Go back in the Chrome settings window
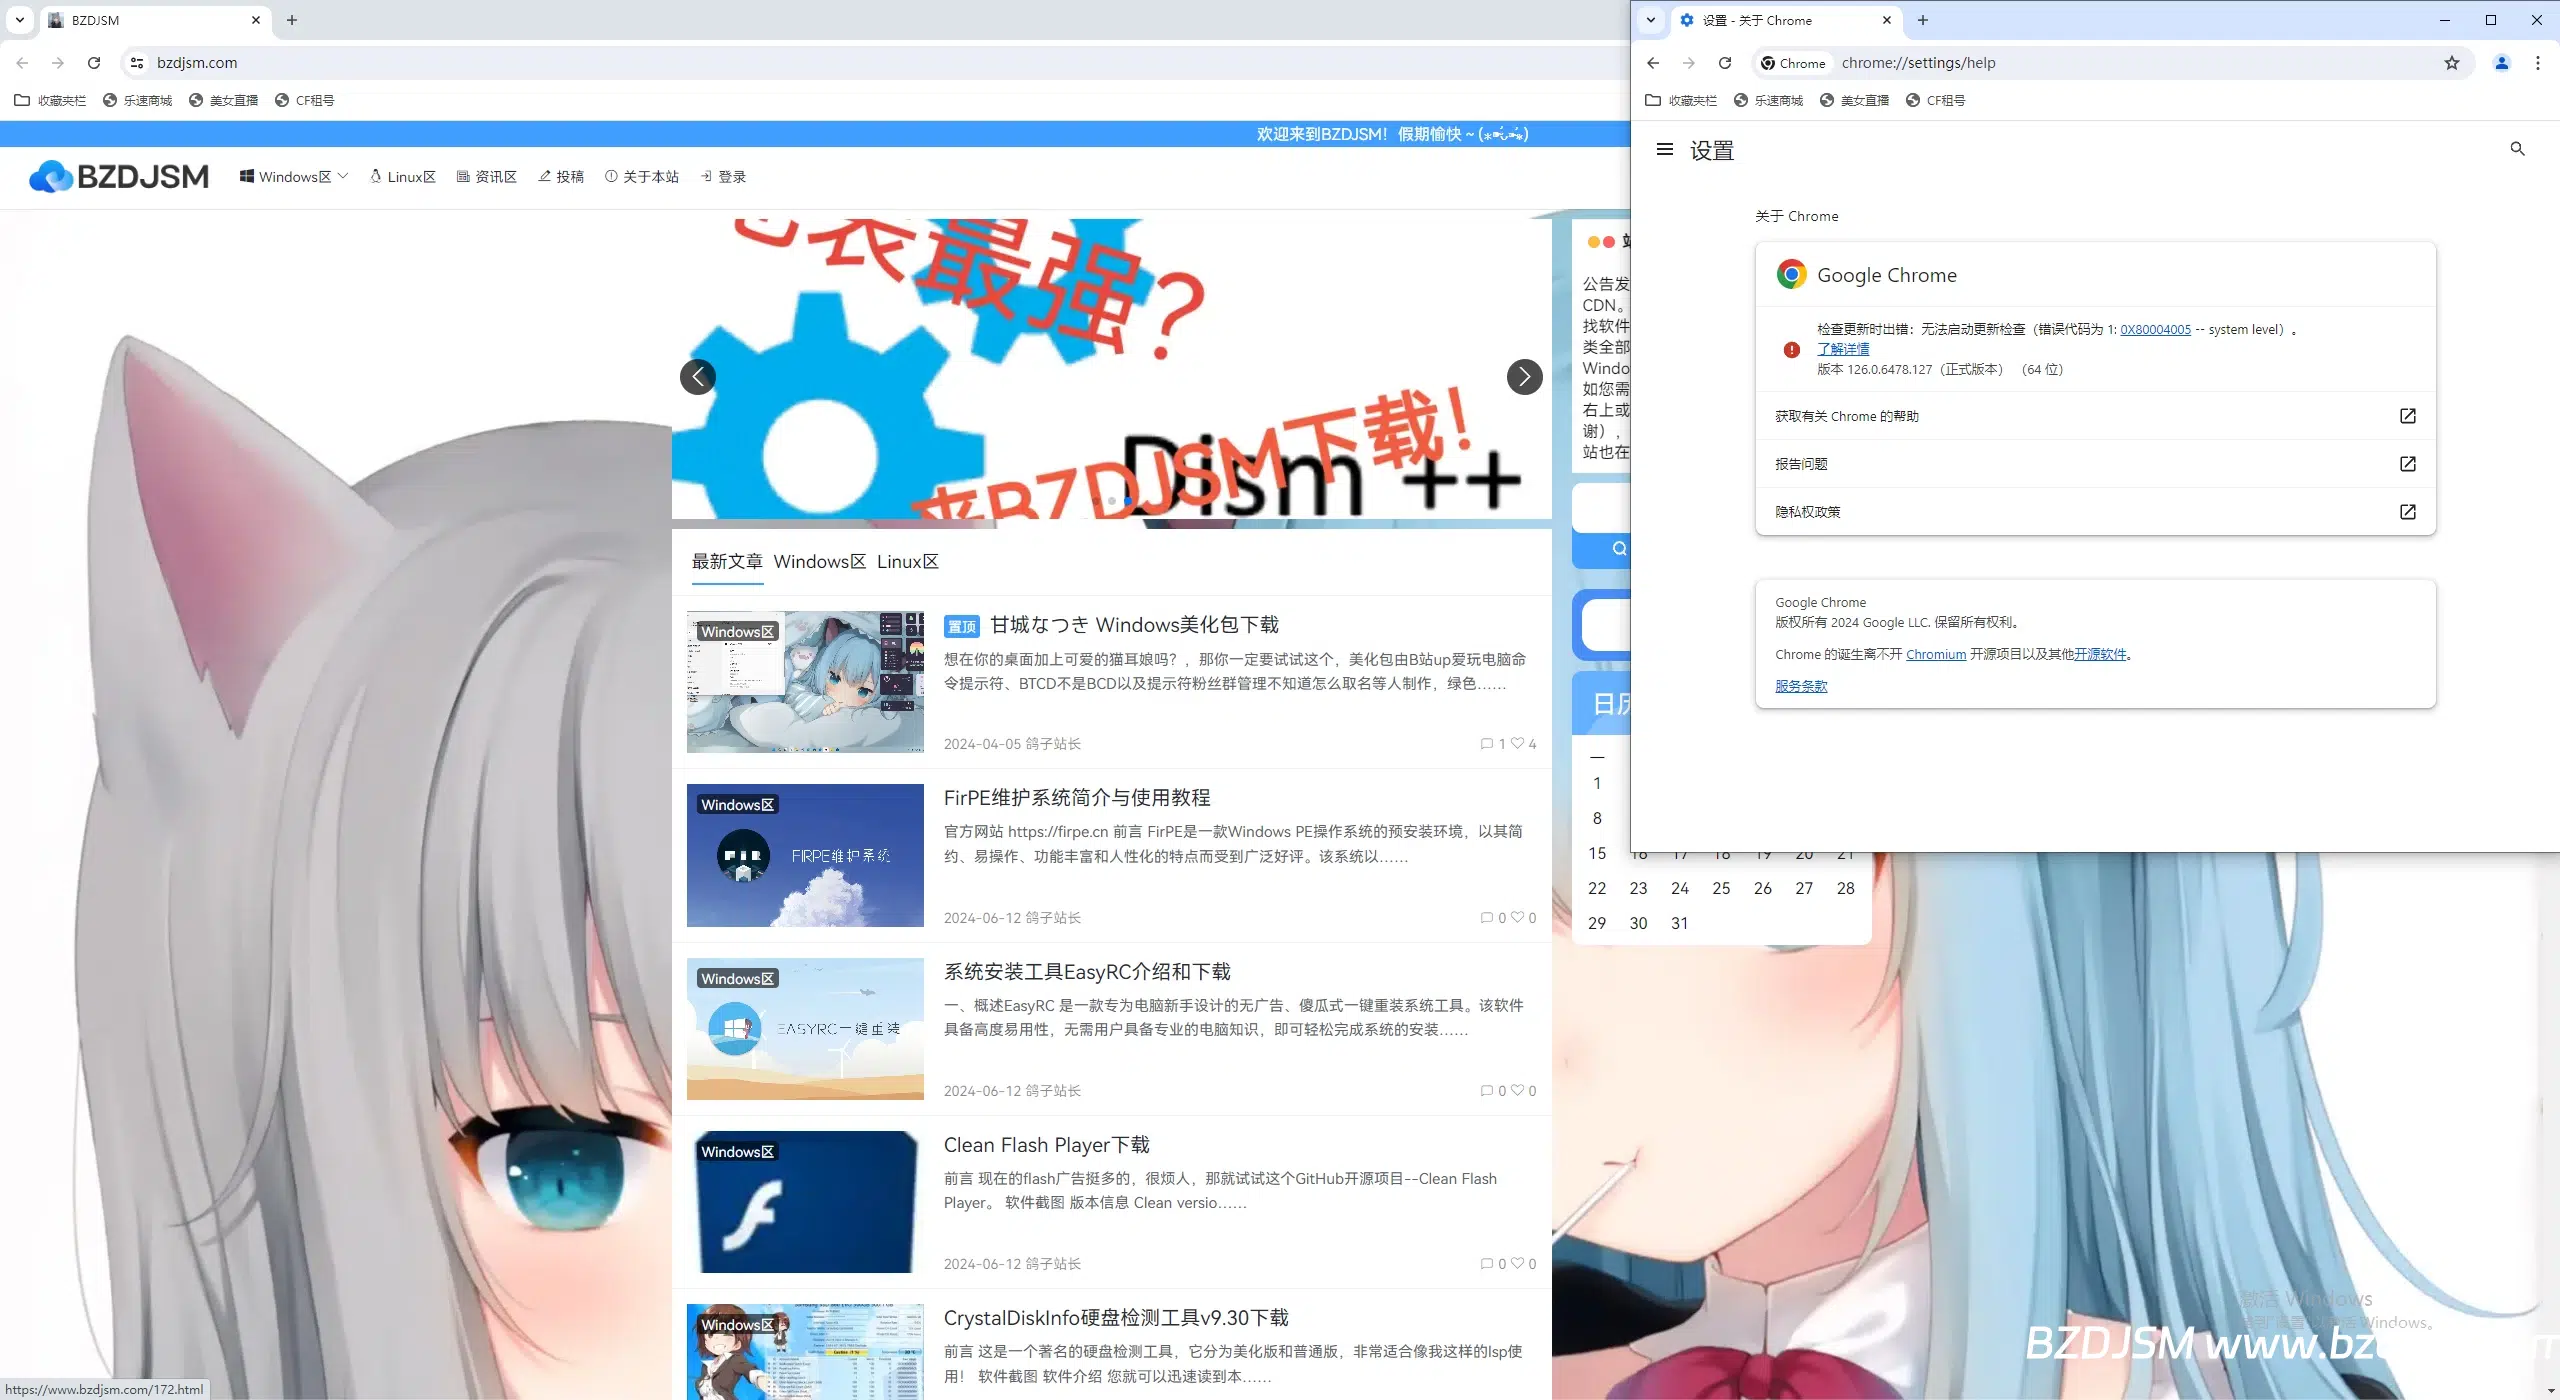 coord(1653,63)
